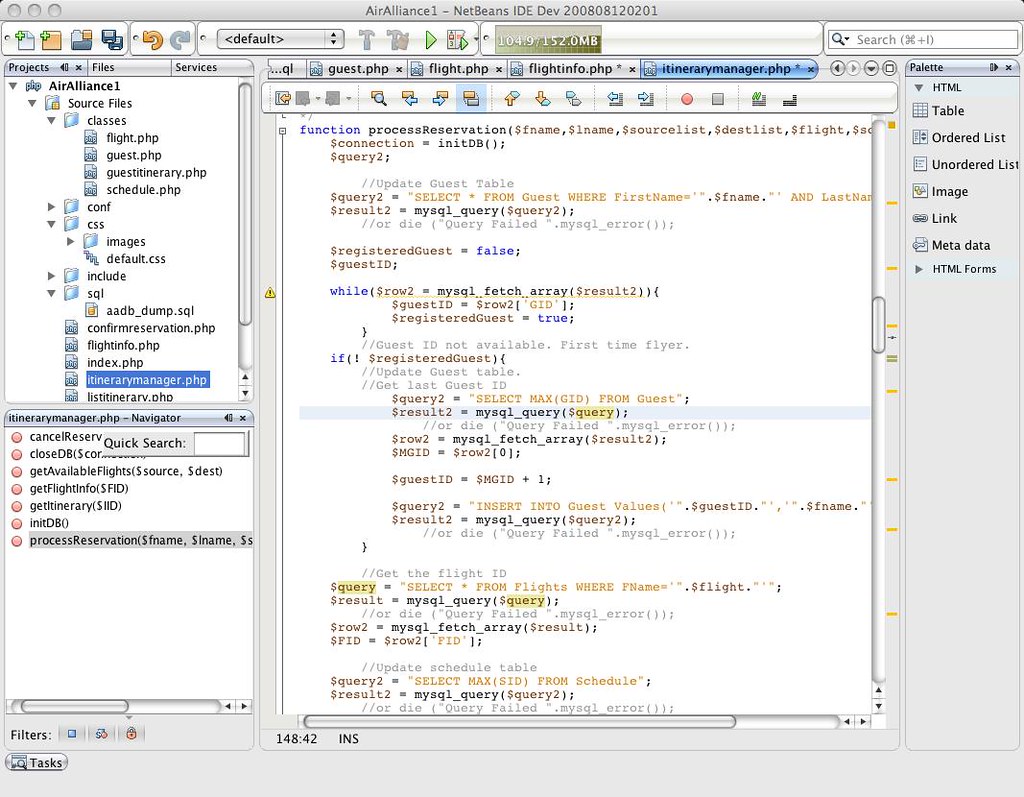Open the Services panel tab
Image resolution: width=1024 pixels, height=797 pixels.
196,67
